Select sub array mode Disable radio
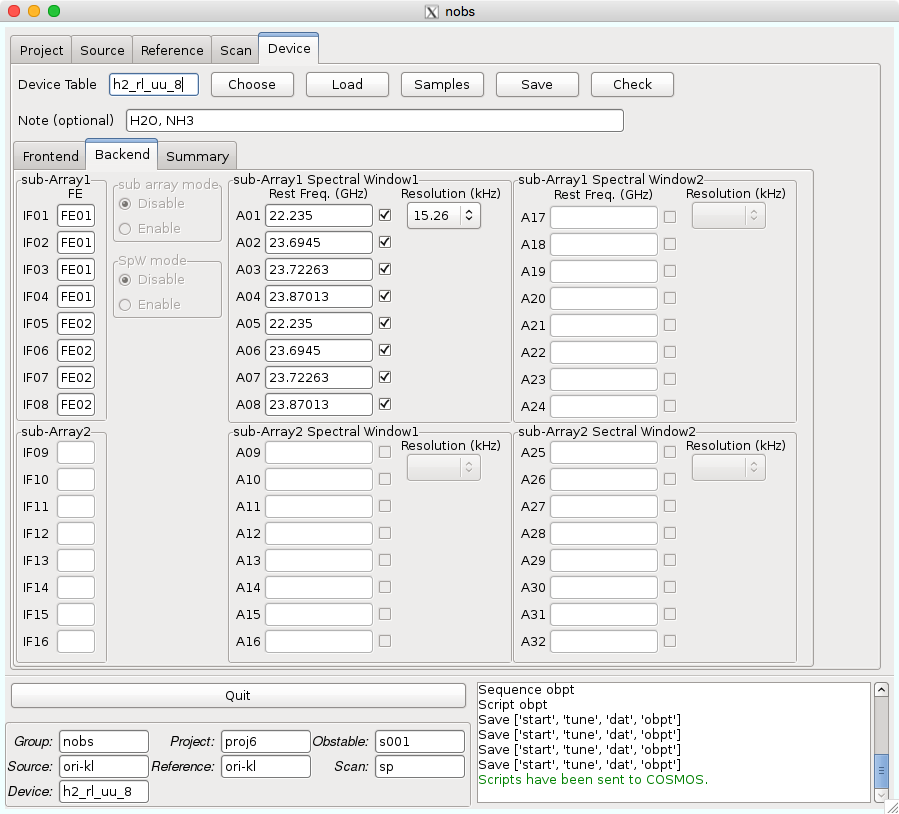Viewport: 899px width, 814px height. tap(125, 204)
